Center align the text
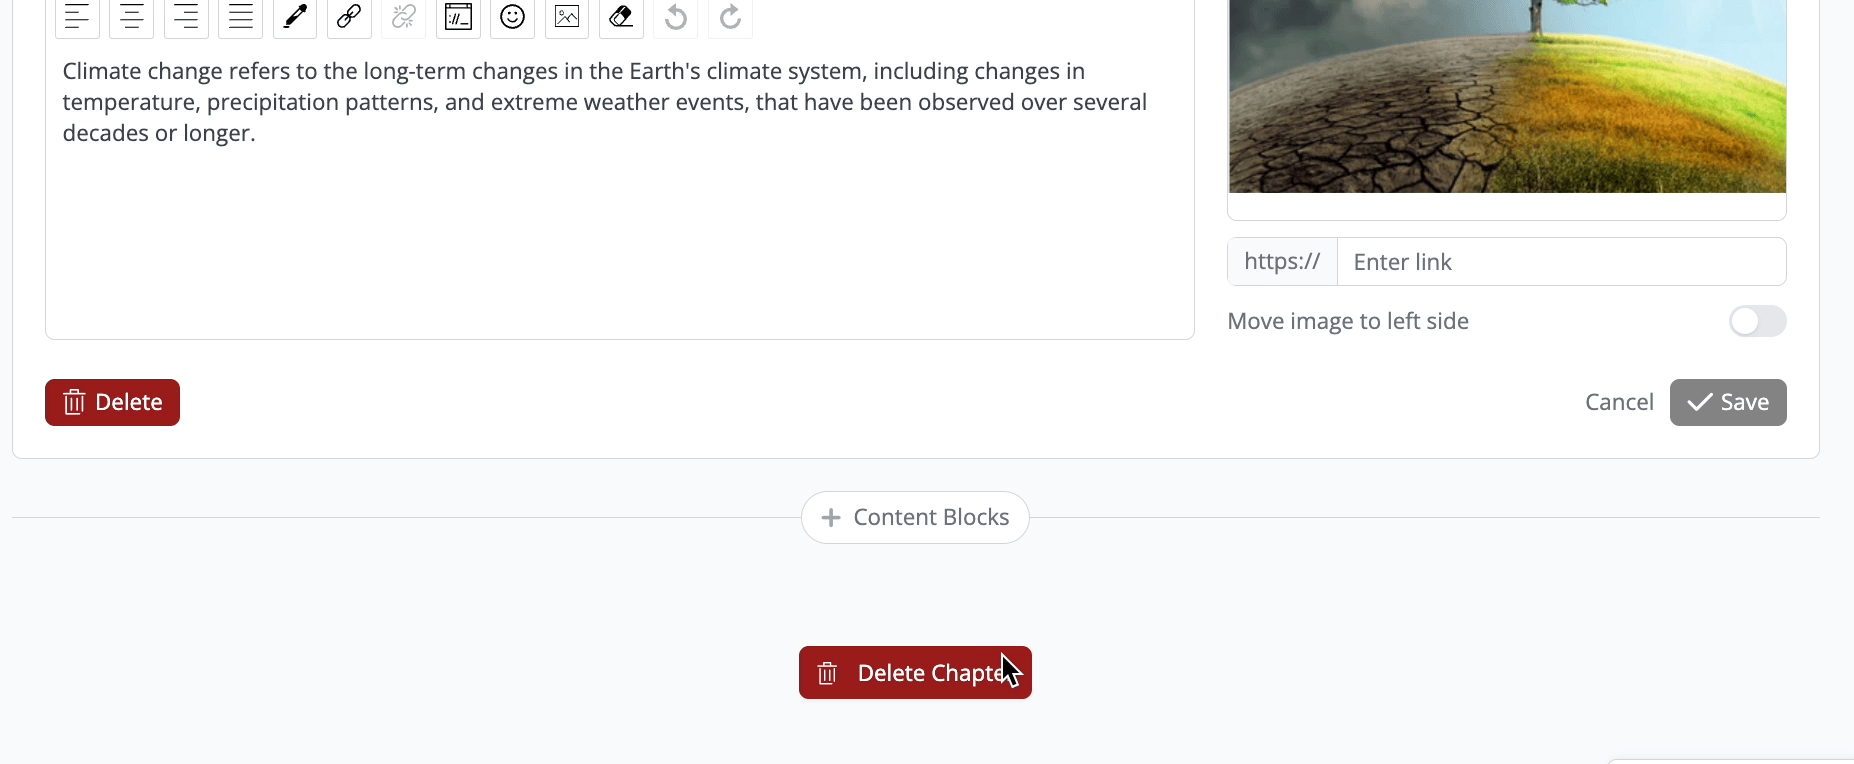This screenshot has height=764, width=1854. pos(131,17)
